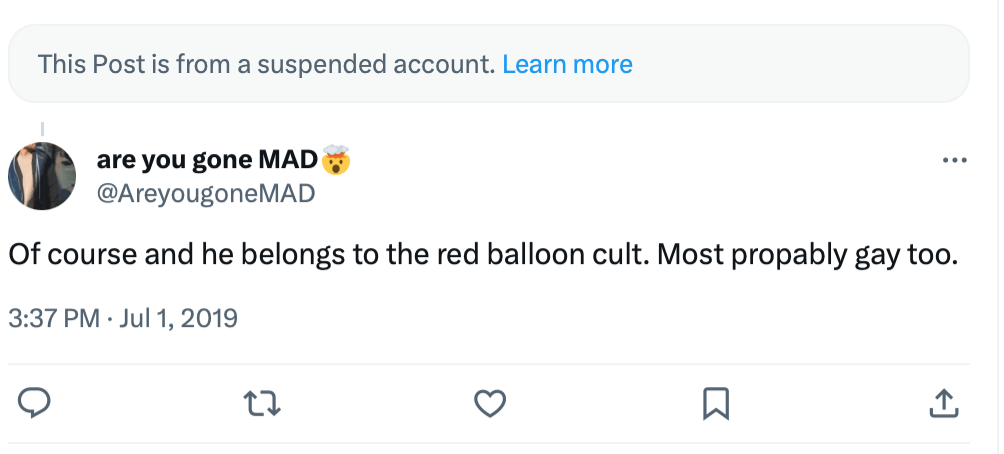Open the share post icon

(x=944, y=402)
